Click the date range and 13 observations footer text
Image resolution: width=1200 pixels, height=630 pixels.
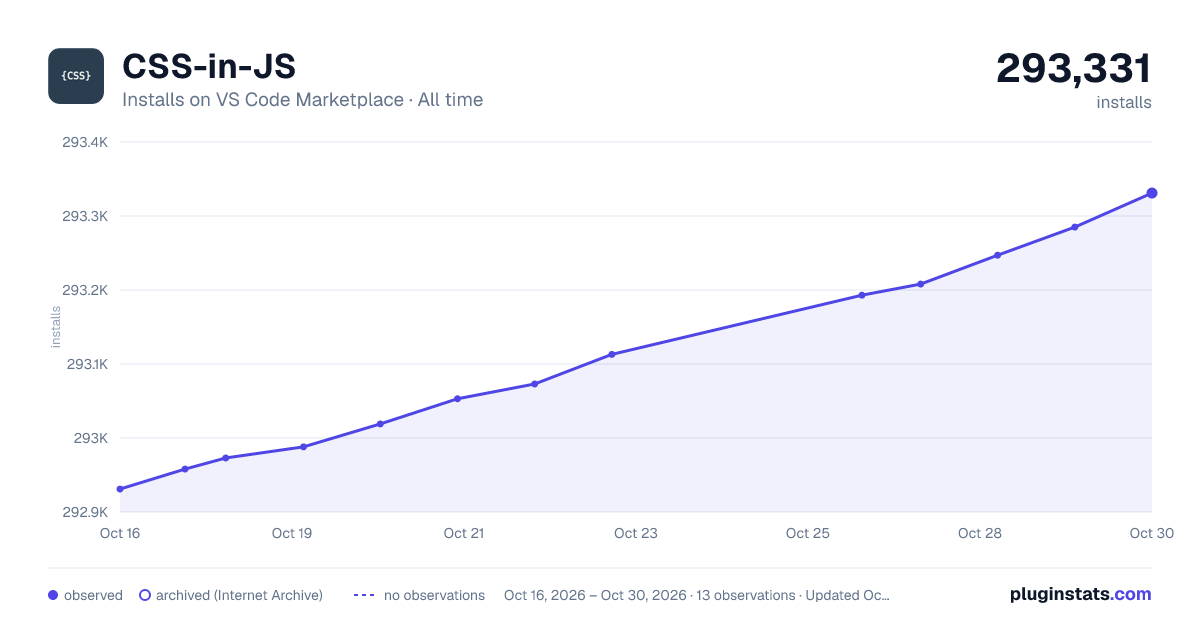click(697, 595)
